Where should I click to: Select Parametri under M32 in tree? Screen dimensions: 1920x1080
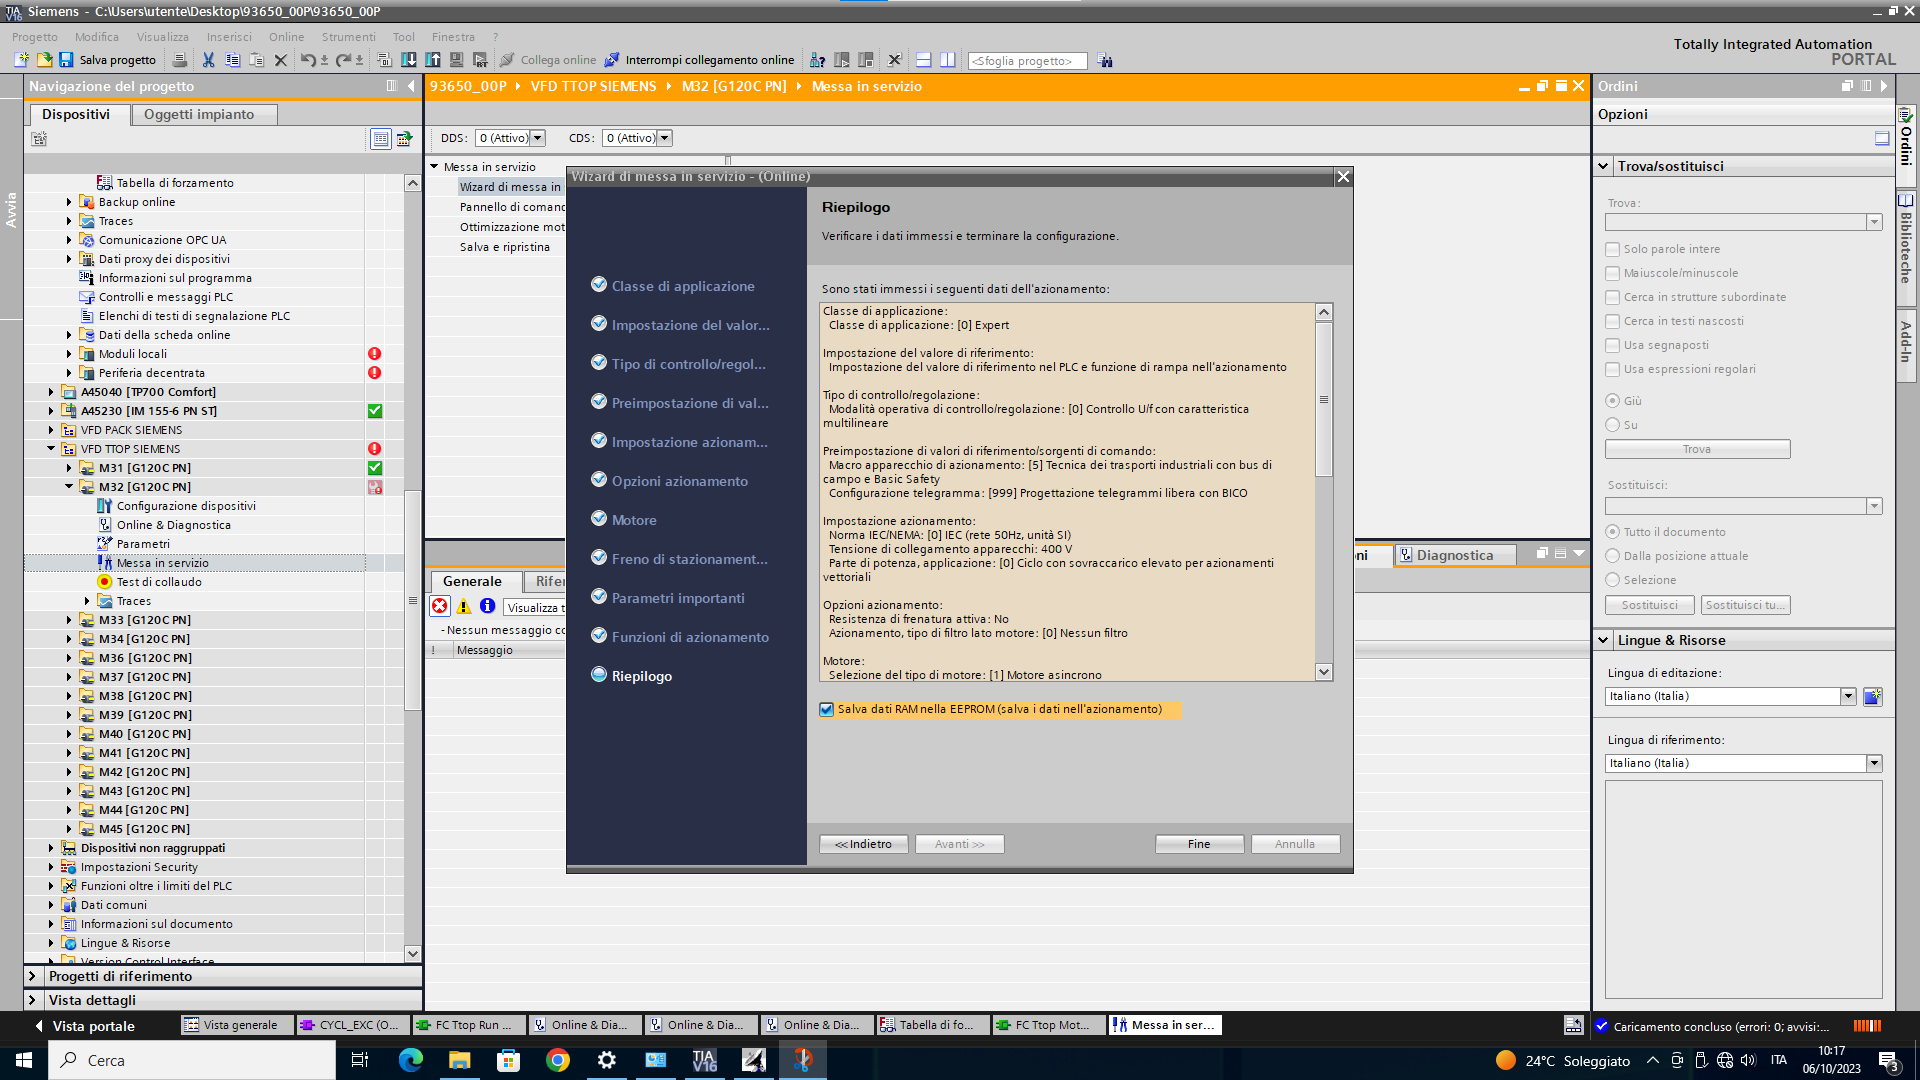click(143, 544)
